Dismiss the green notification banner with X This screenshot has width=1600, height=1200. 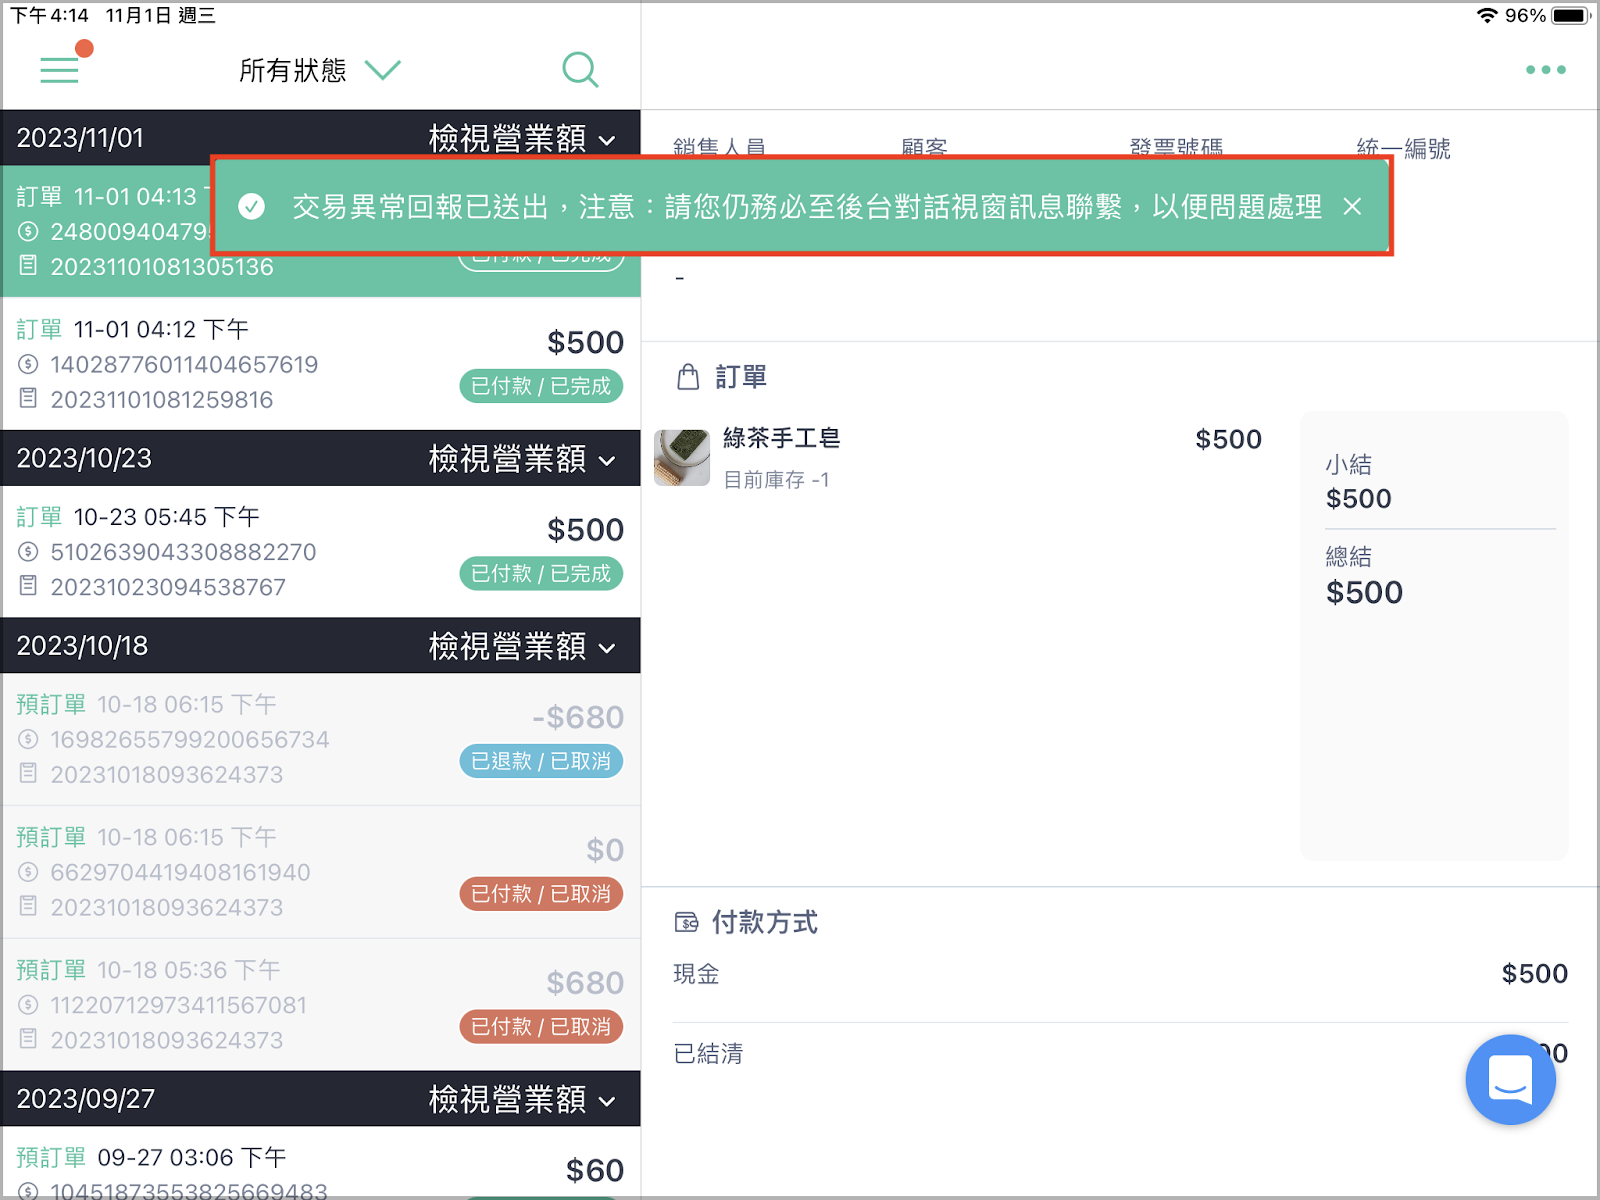(x=1352, y=206)
